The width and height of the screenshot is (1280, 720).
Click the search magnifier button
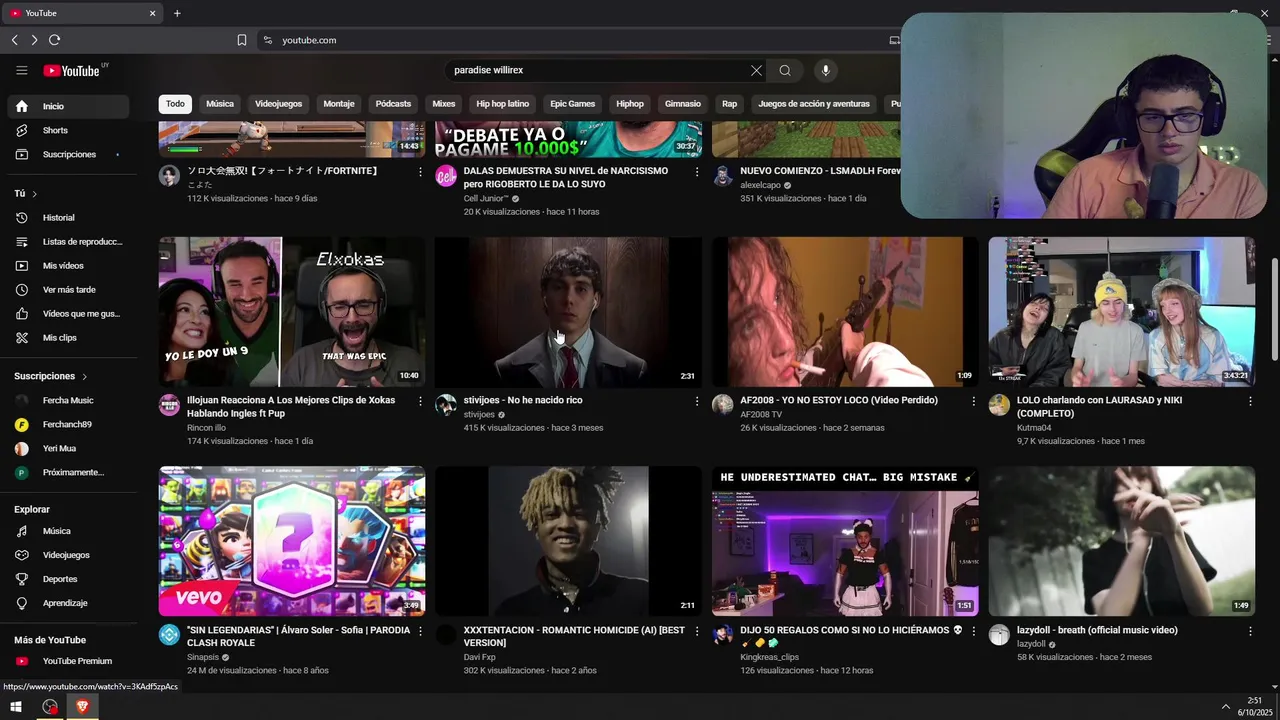(x=785, y=70)
